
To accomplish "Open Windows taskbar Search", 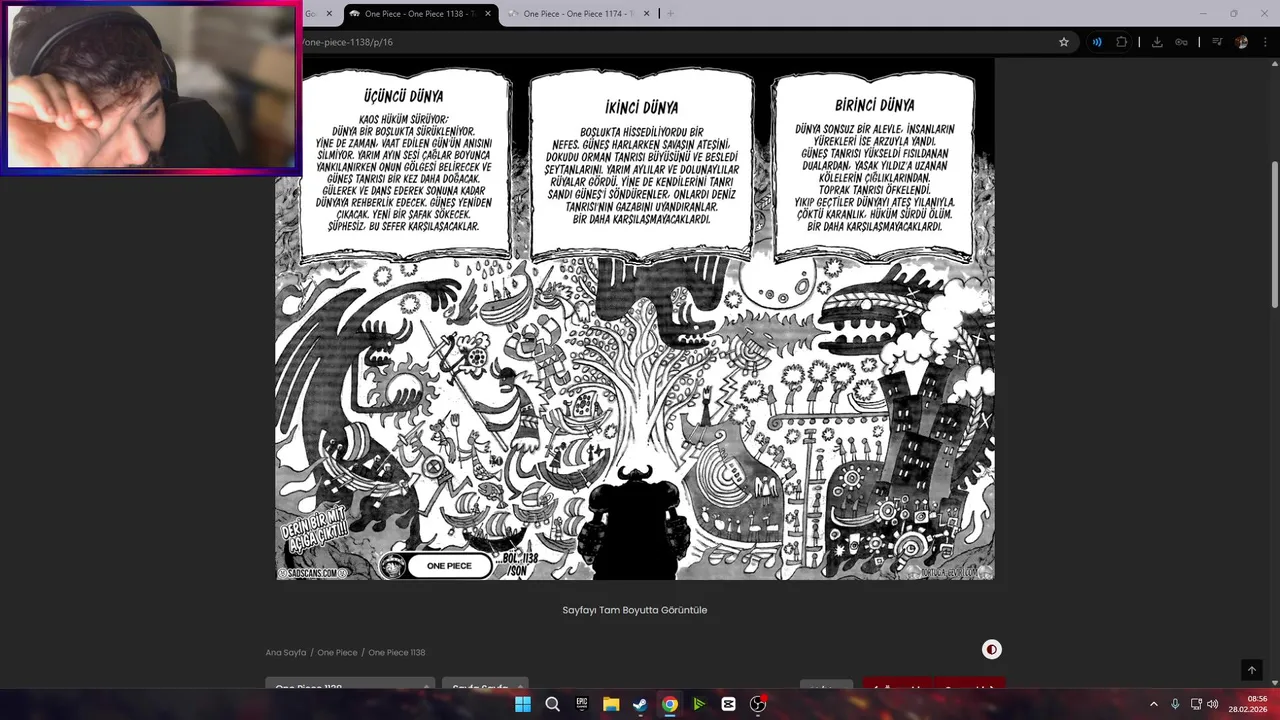I will pos(552,704).
